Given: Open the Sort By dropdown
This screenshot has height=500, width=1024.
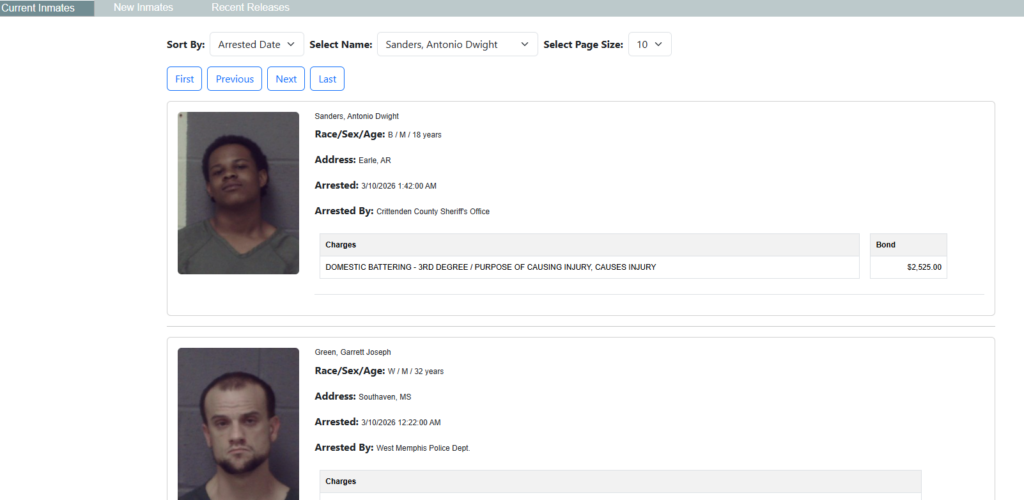Looking at the screenshot, I should 257,44.
